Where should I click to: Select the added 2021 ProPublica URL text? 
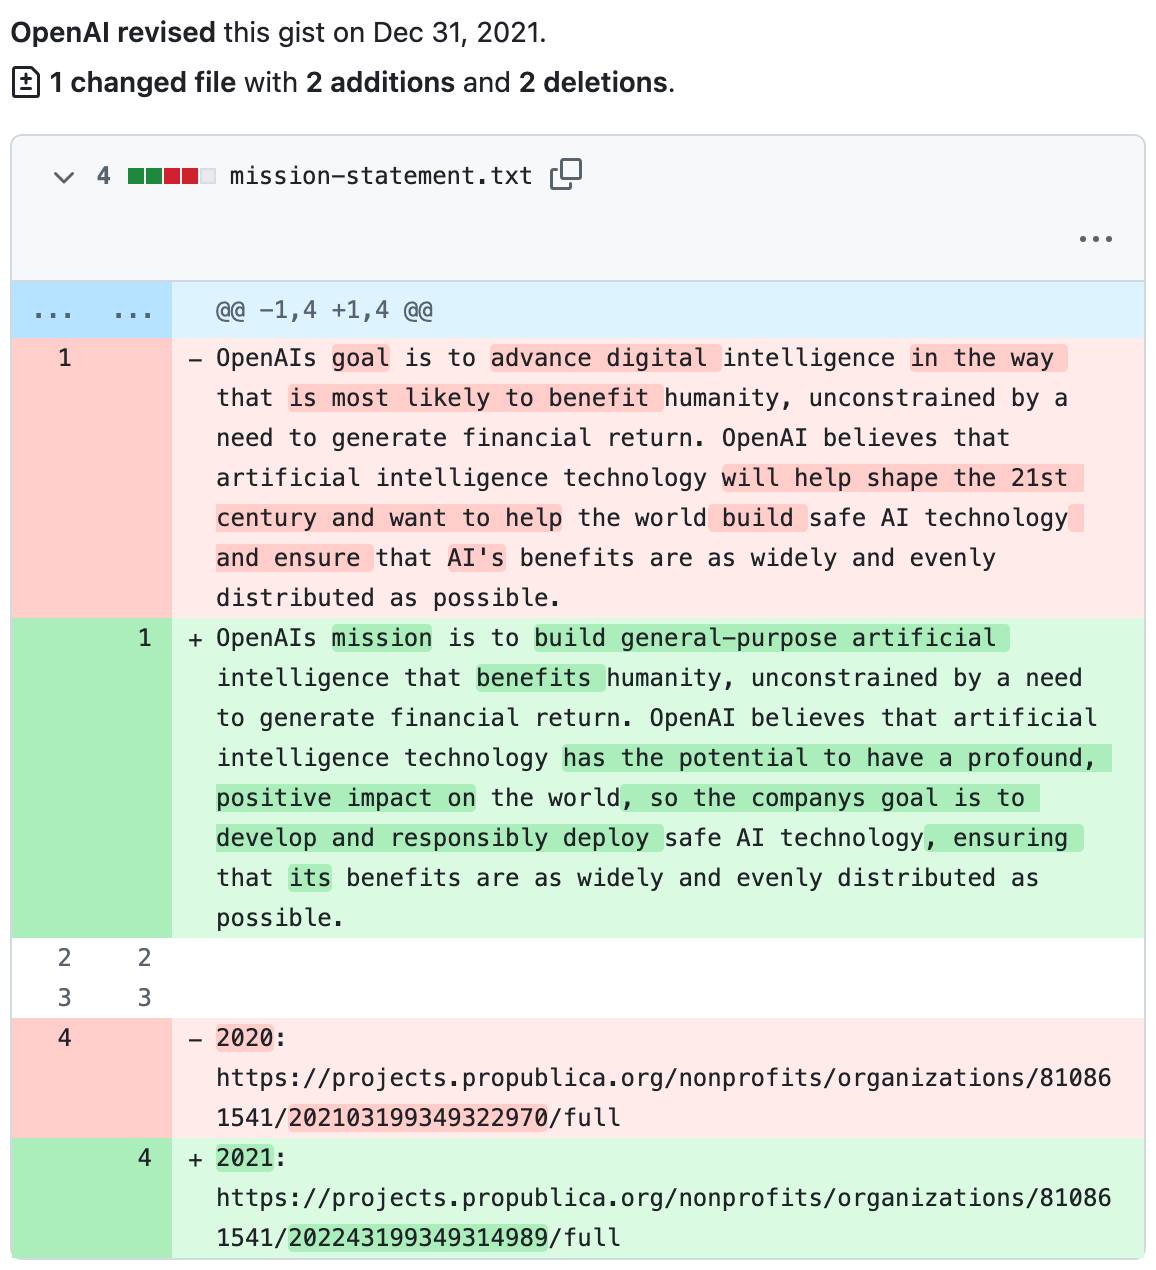coord(660,1198)
